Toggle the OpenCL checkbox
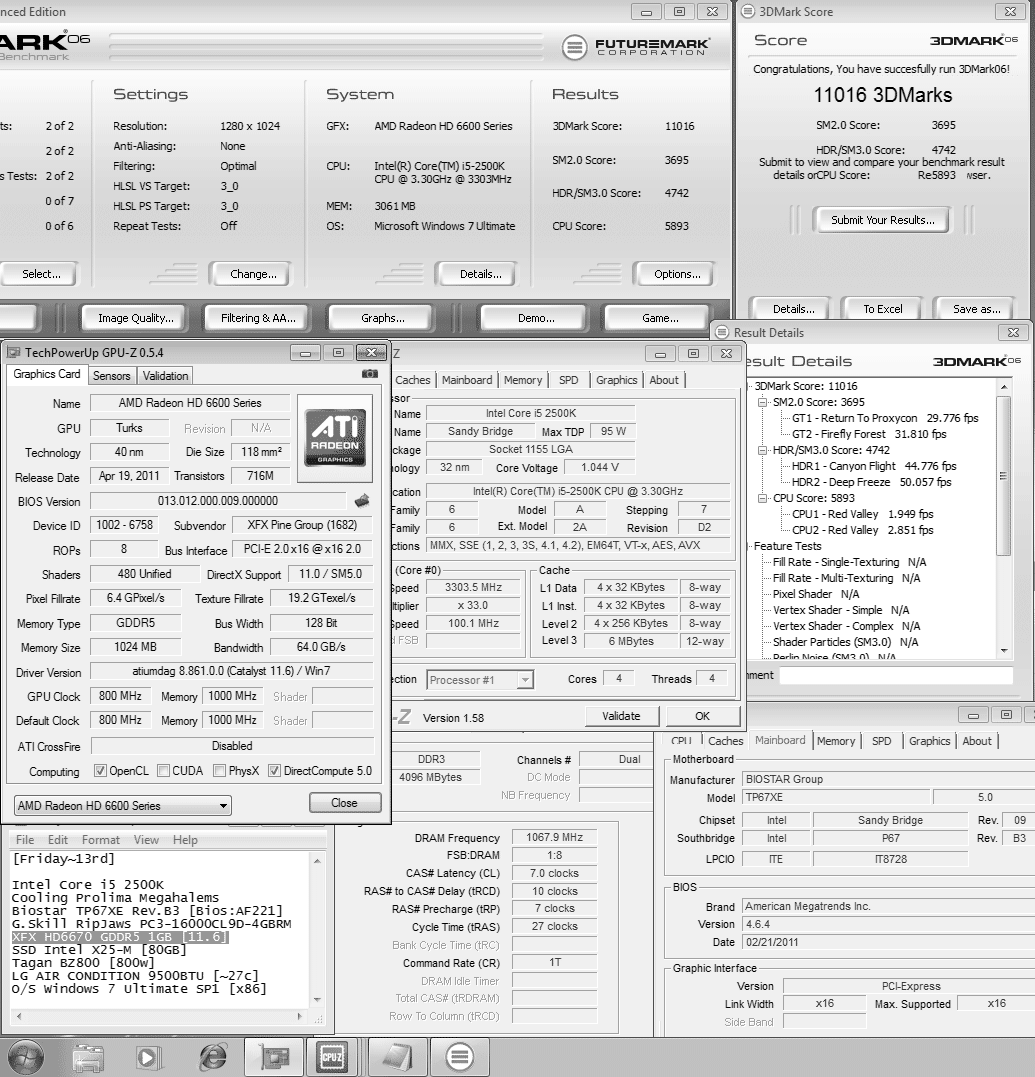The height and width of the screenshot is (1077, 1035). pyautogui.click(x=100, y=771)
